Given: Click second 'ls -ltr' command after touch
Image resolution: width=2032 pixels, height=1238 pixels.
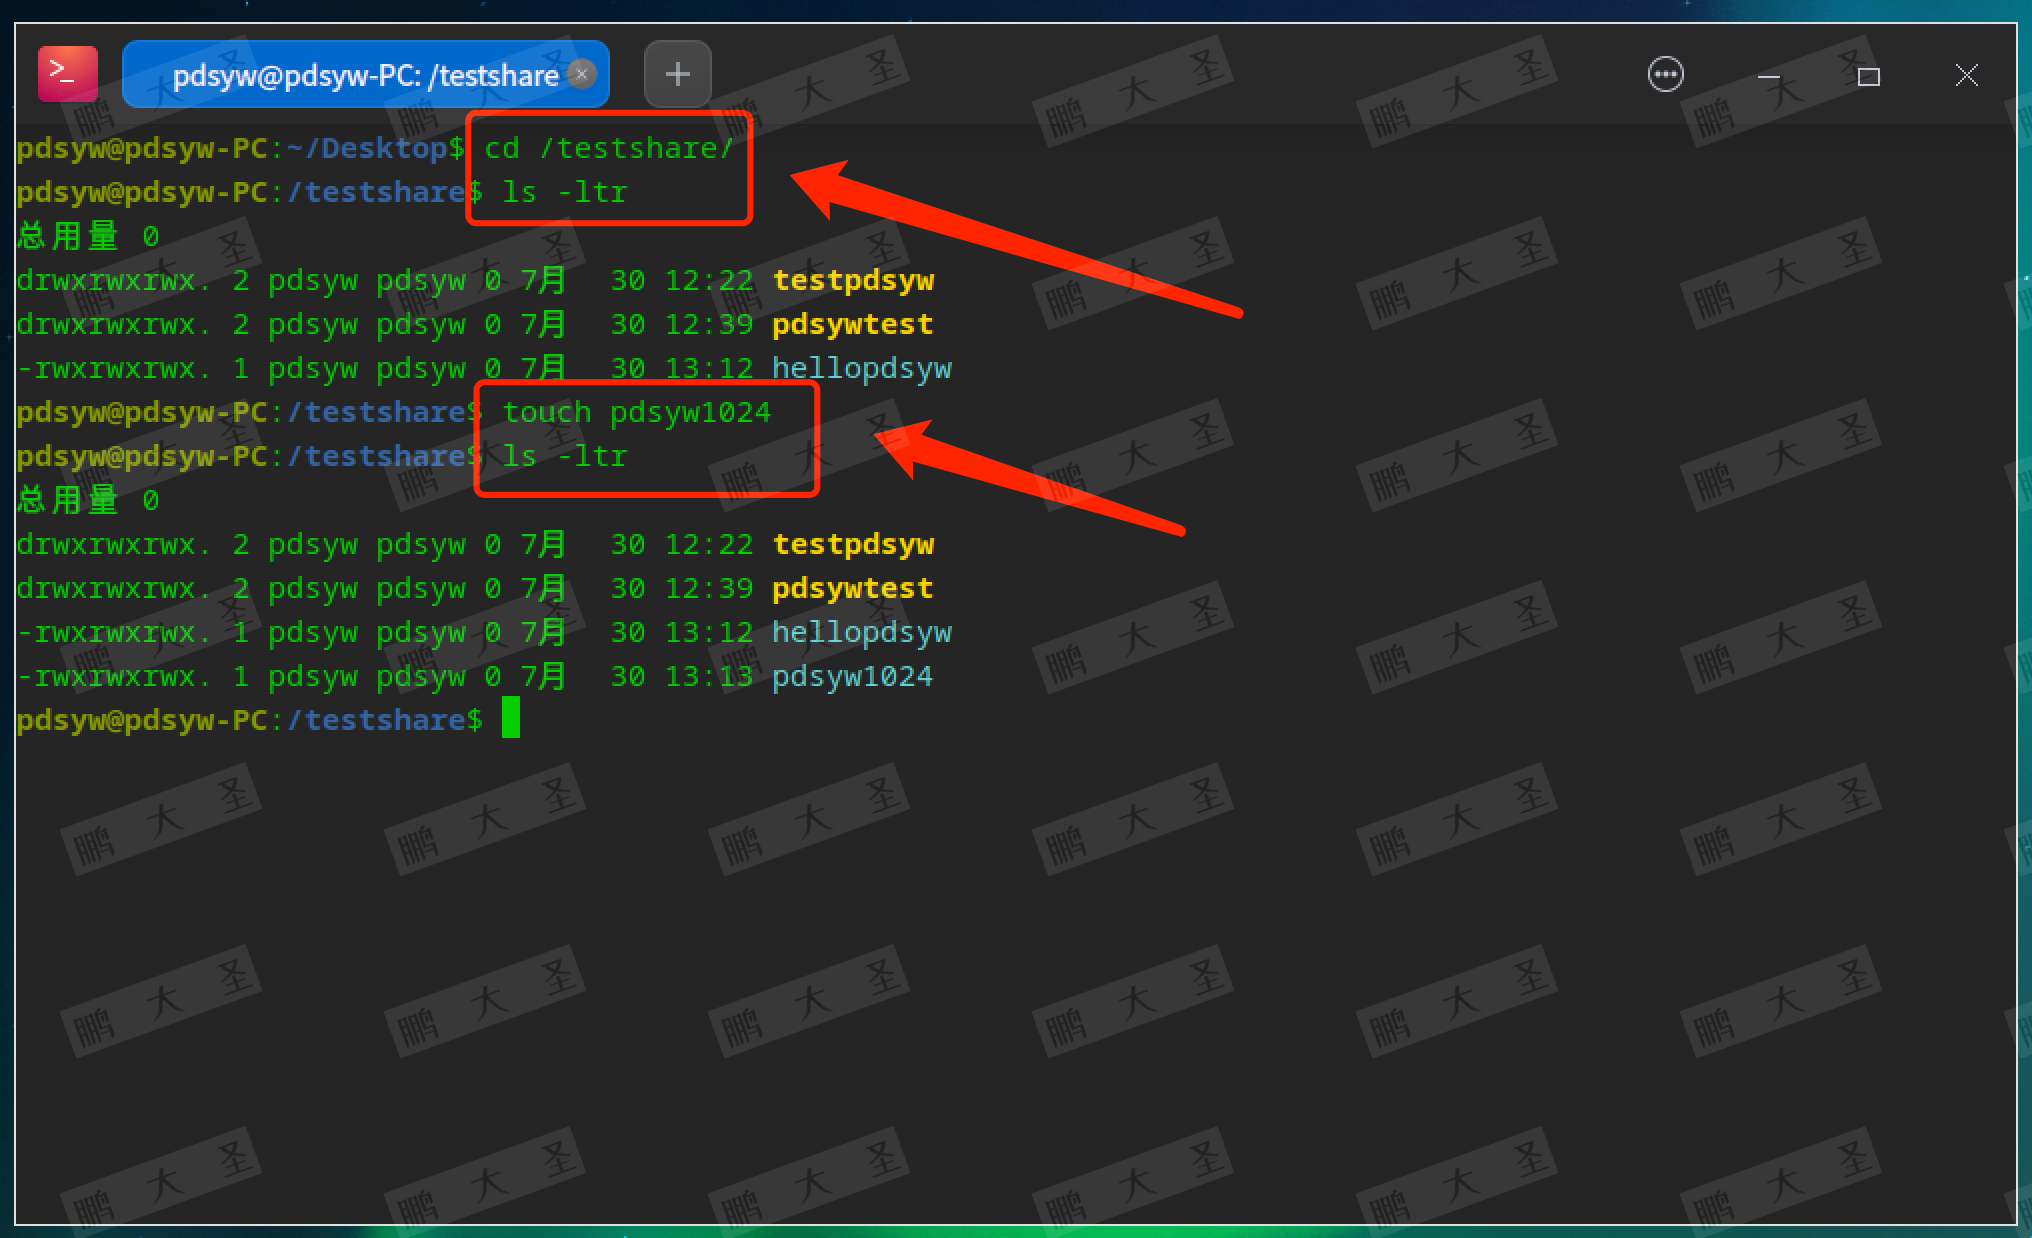Looking at the screenshot, I should tap(564, 456).
